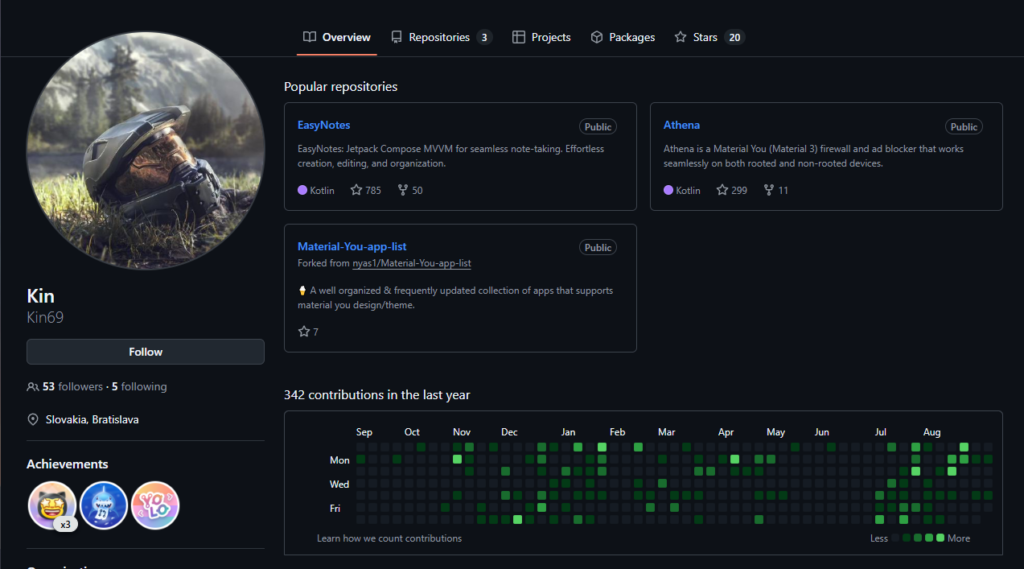Click the Repositories count badge 3

click(484, 37)
